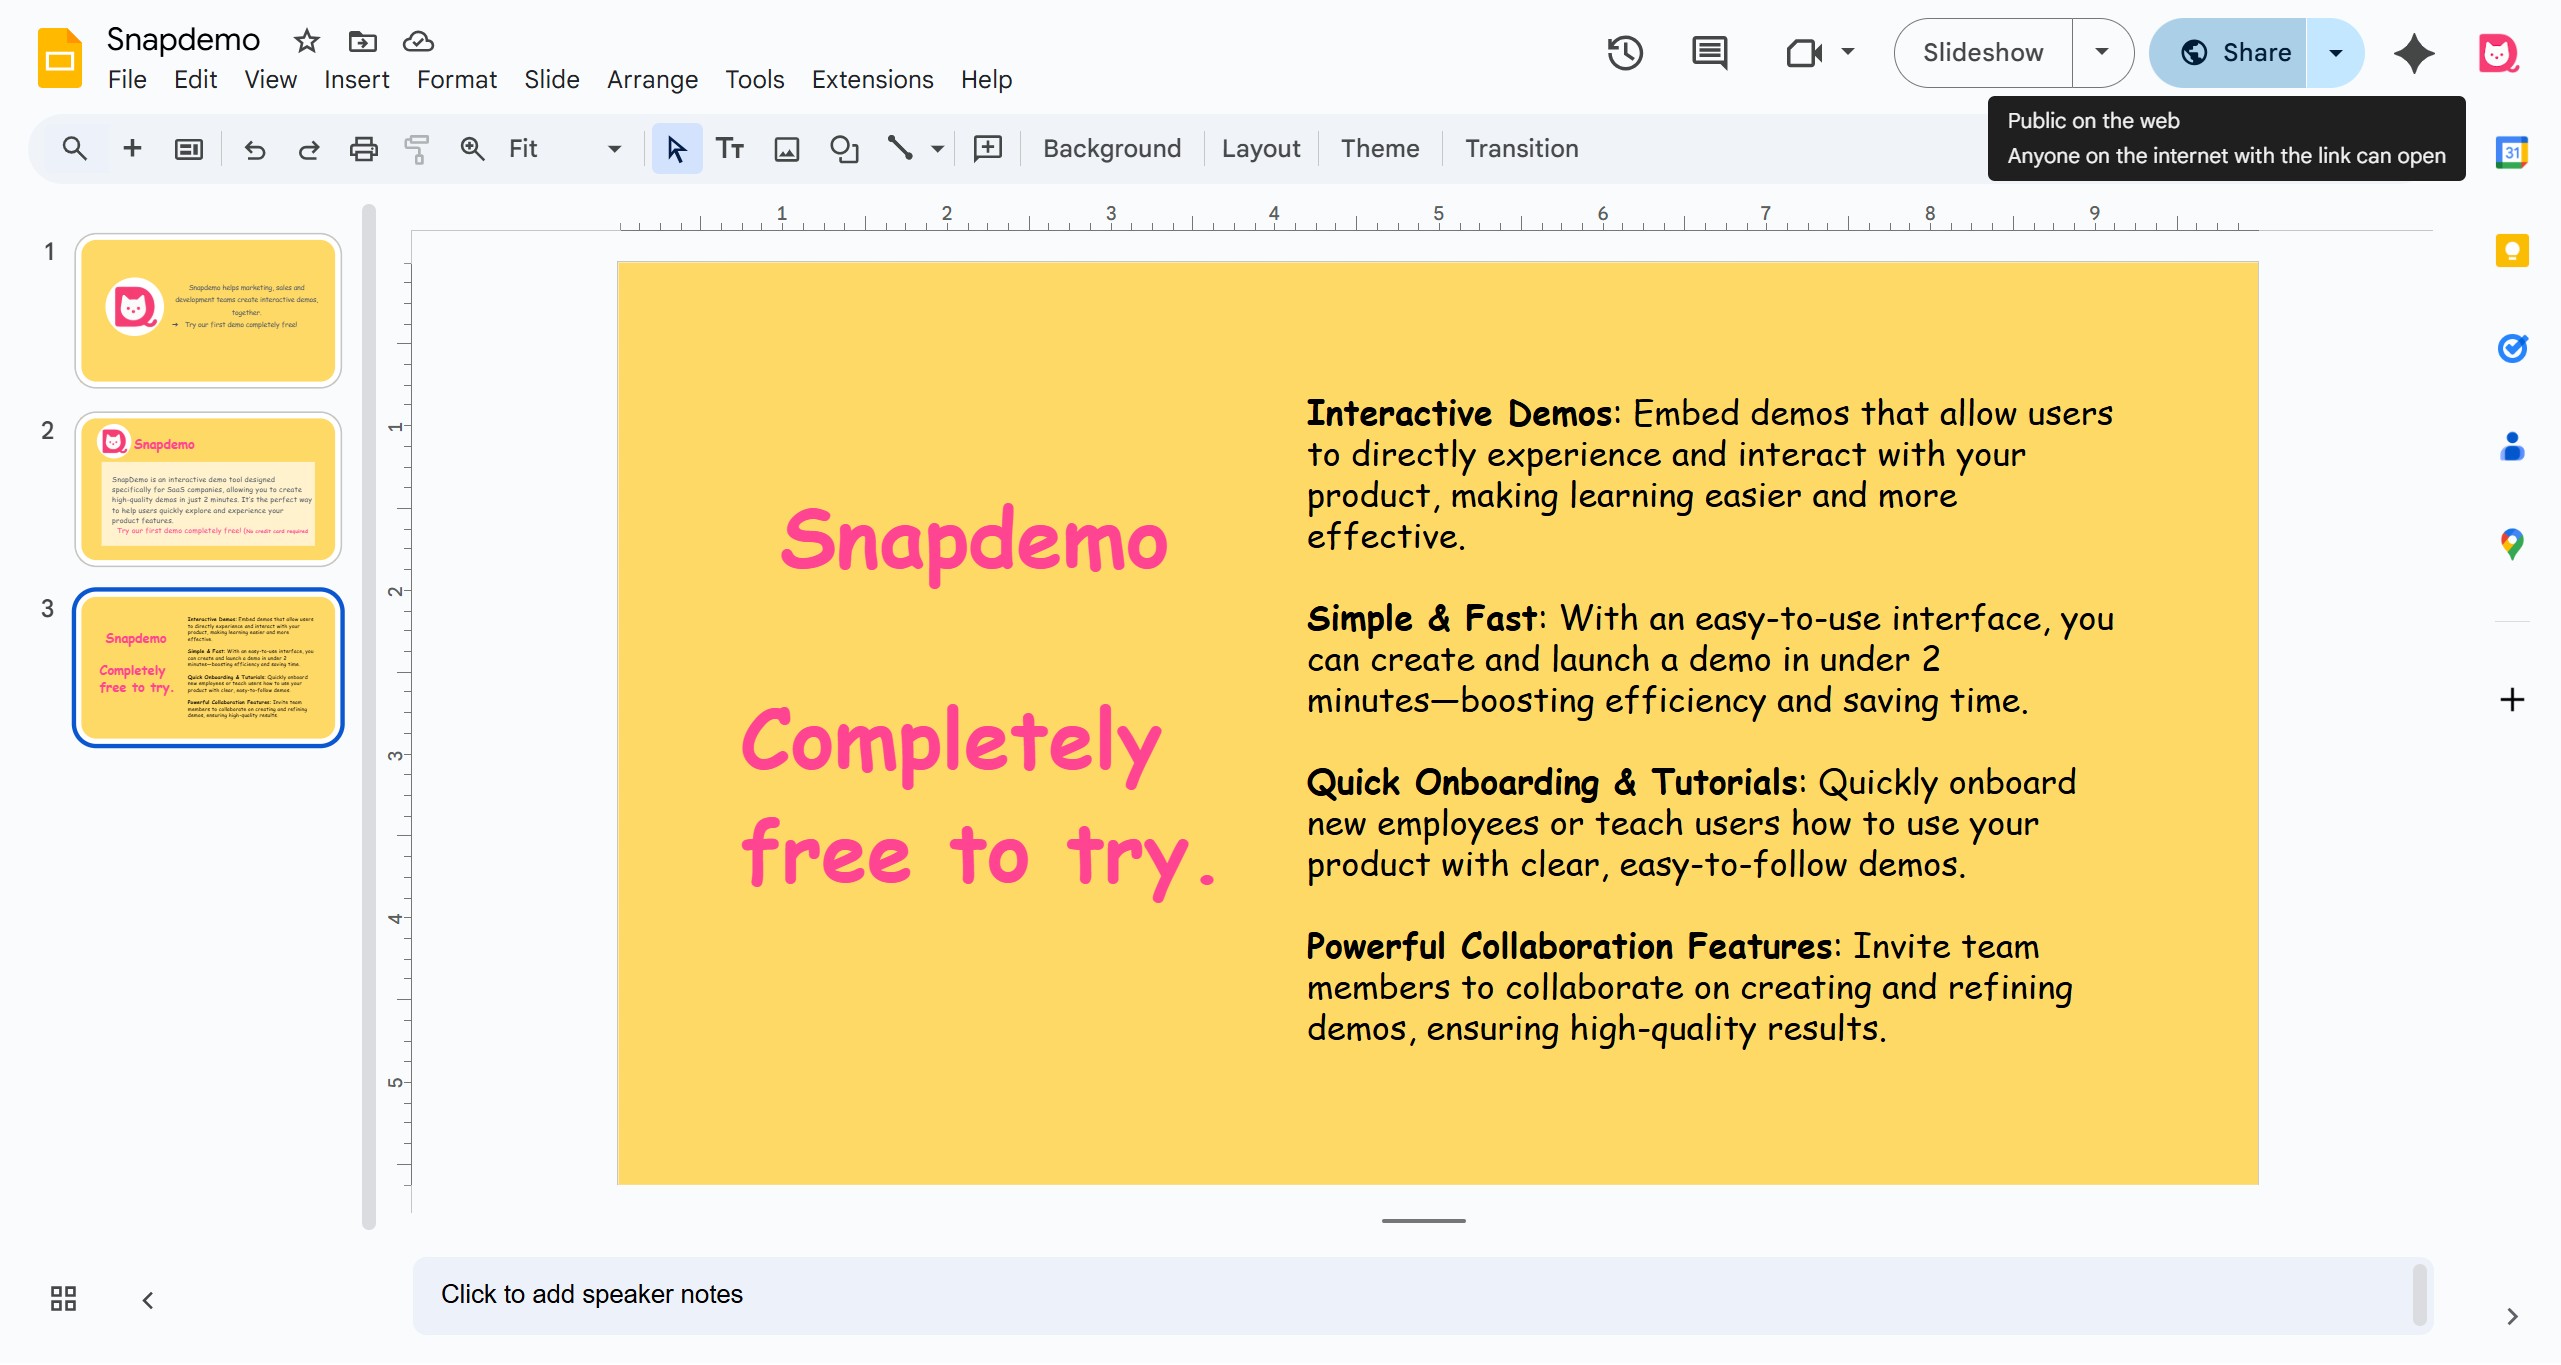Activate the paint format roller
2561x1365 pixels.
pyautogui.click(x=417, y=149)
